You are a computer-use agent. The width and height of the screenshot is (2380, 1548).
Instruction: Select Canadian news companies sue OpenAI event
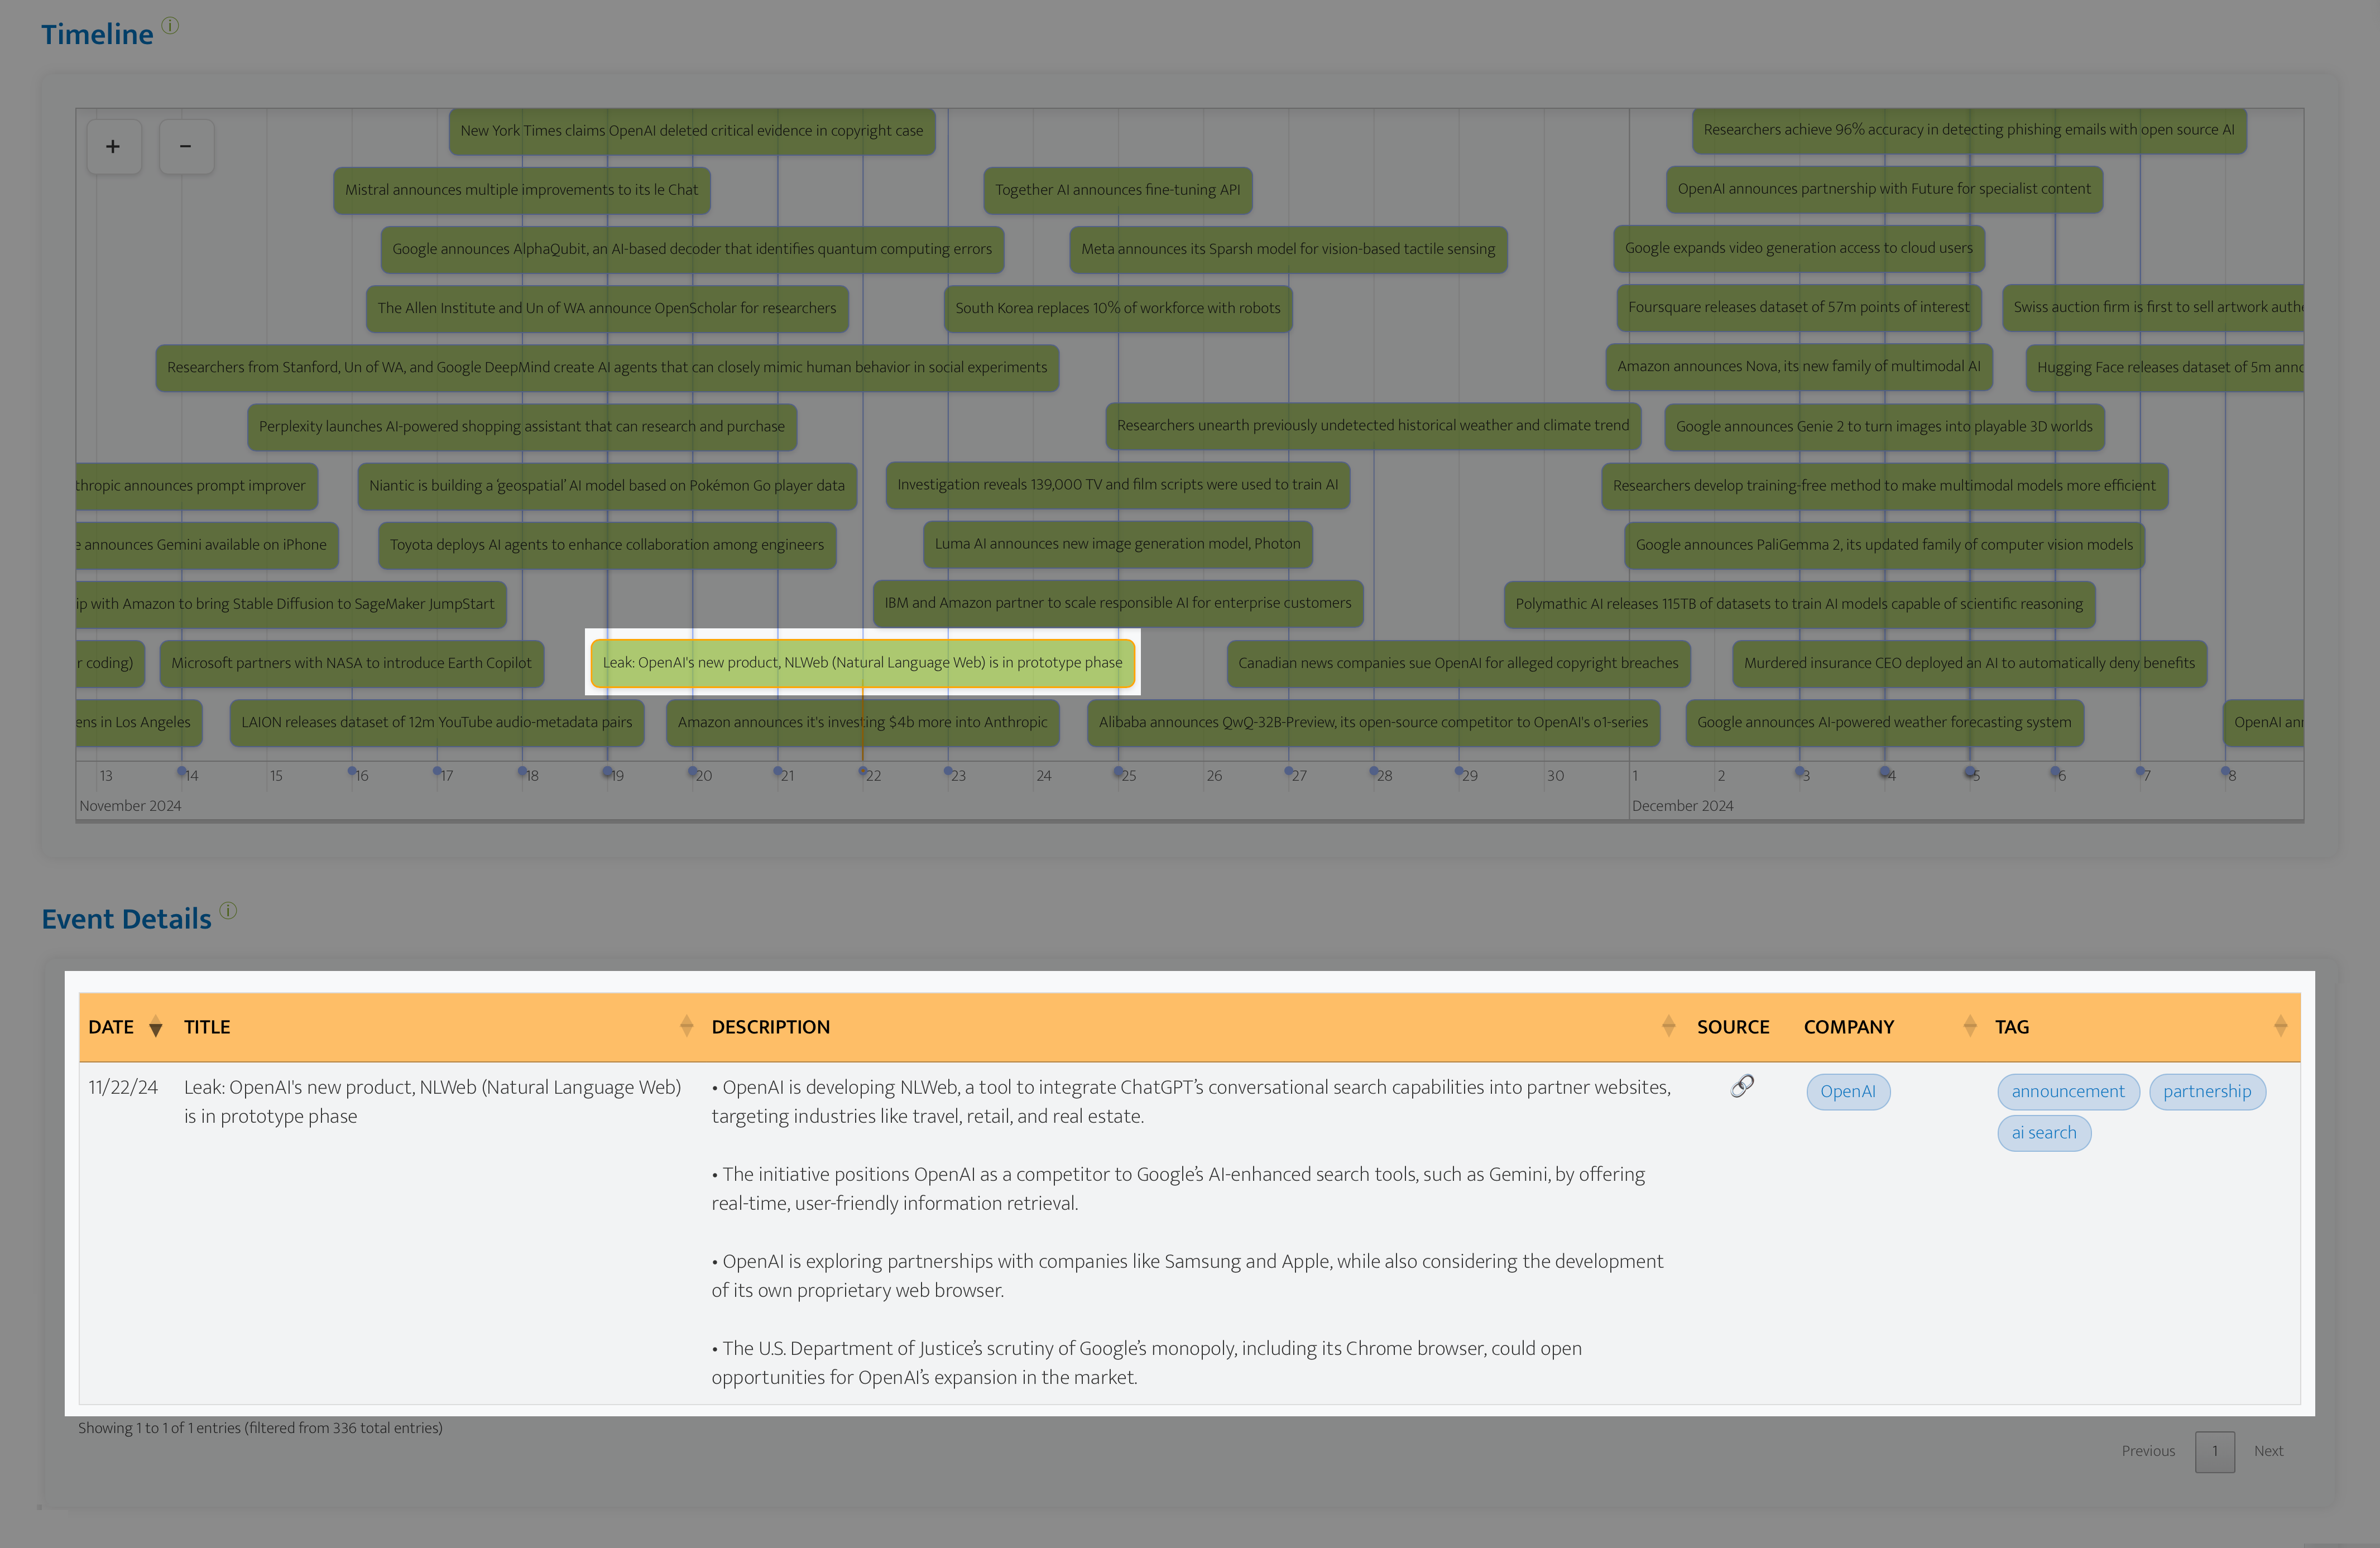click(1458, 663)
